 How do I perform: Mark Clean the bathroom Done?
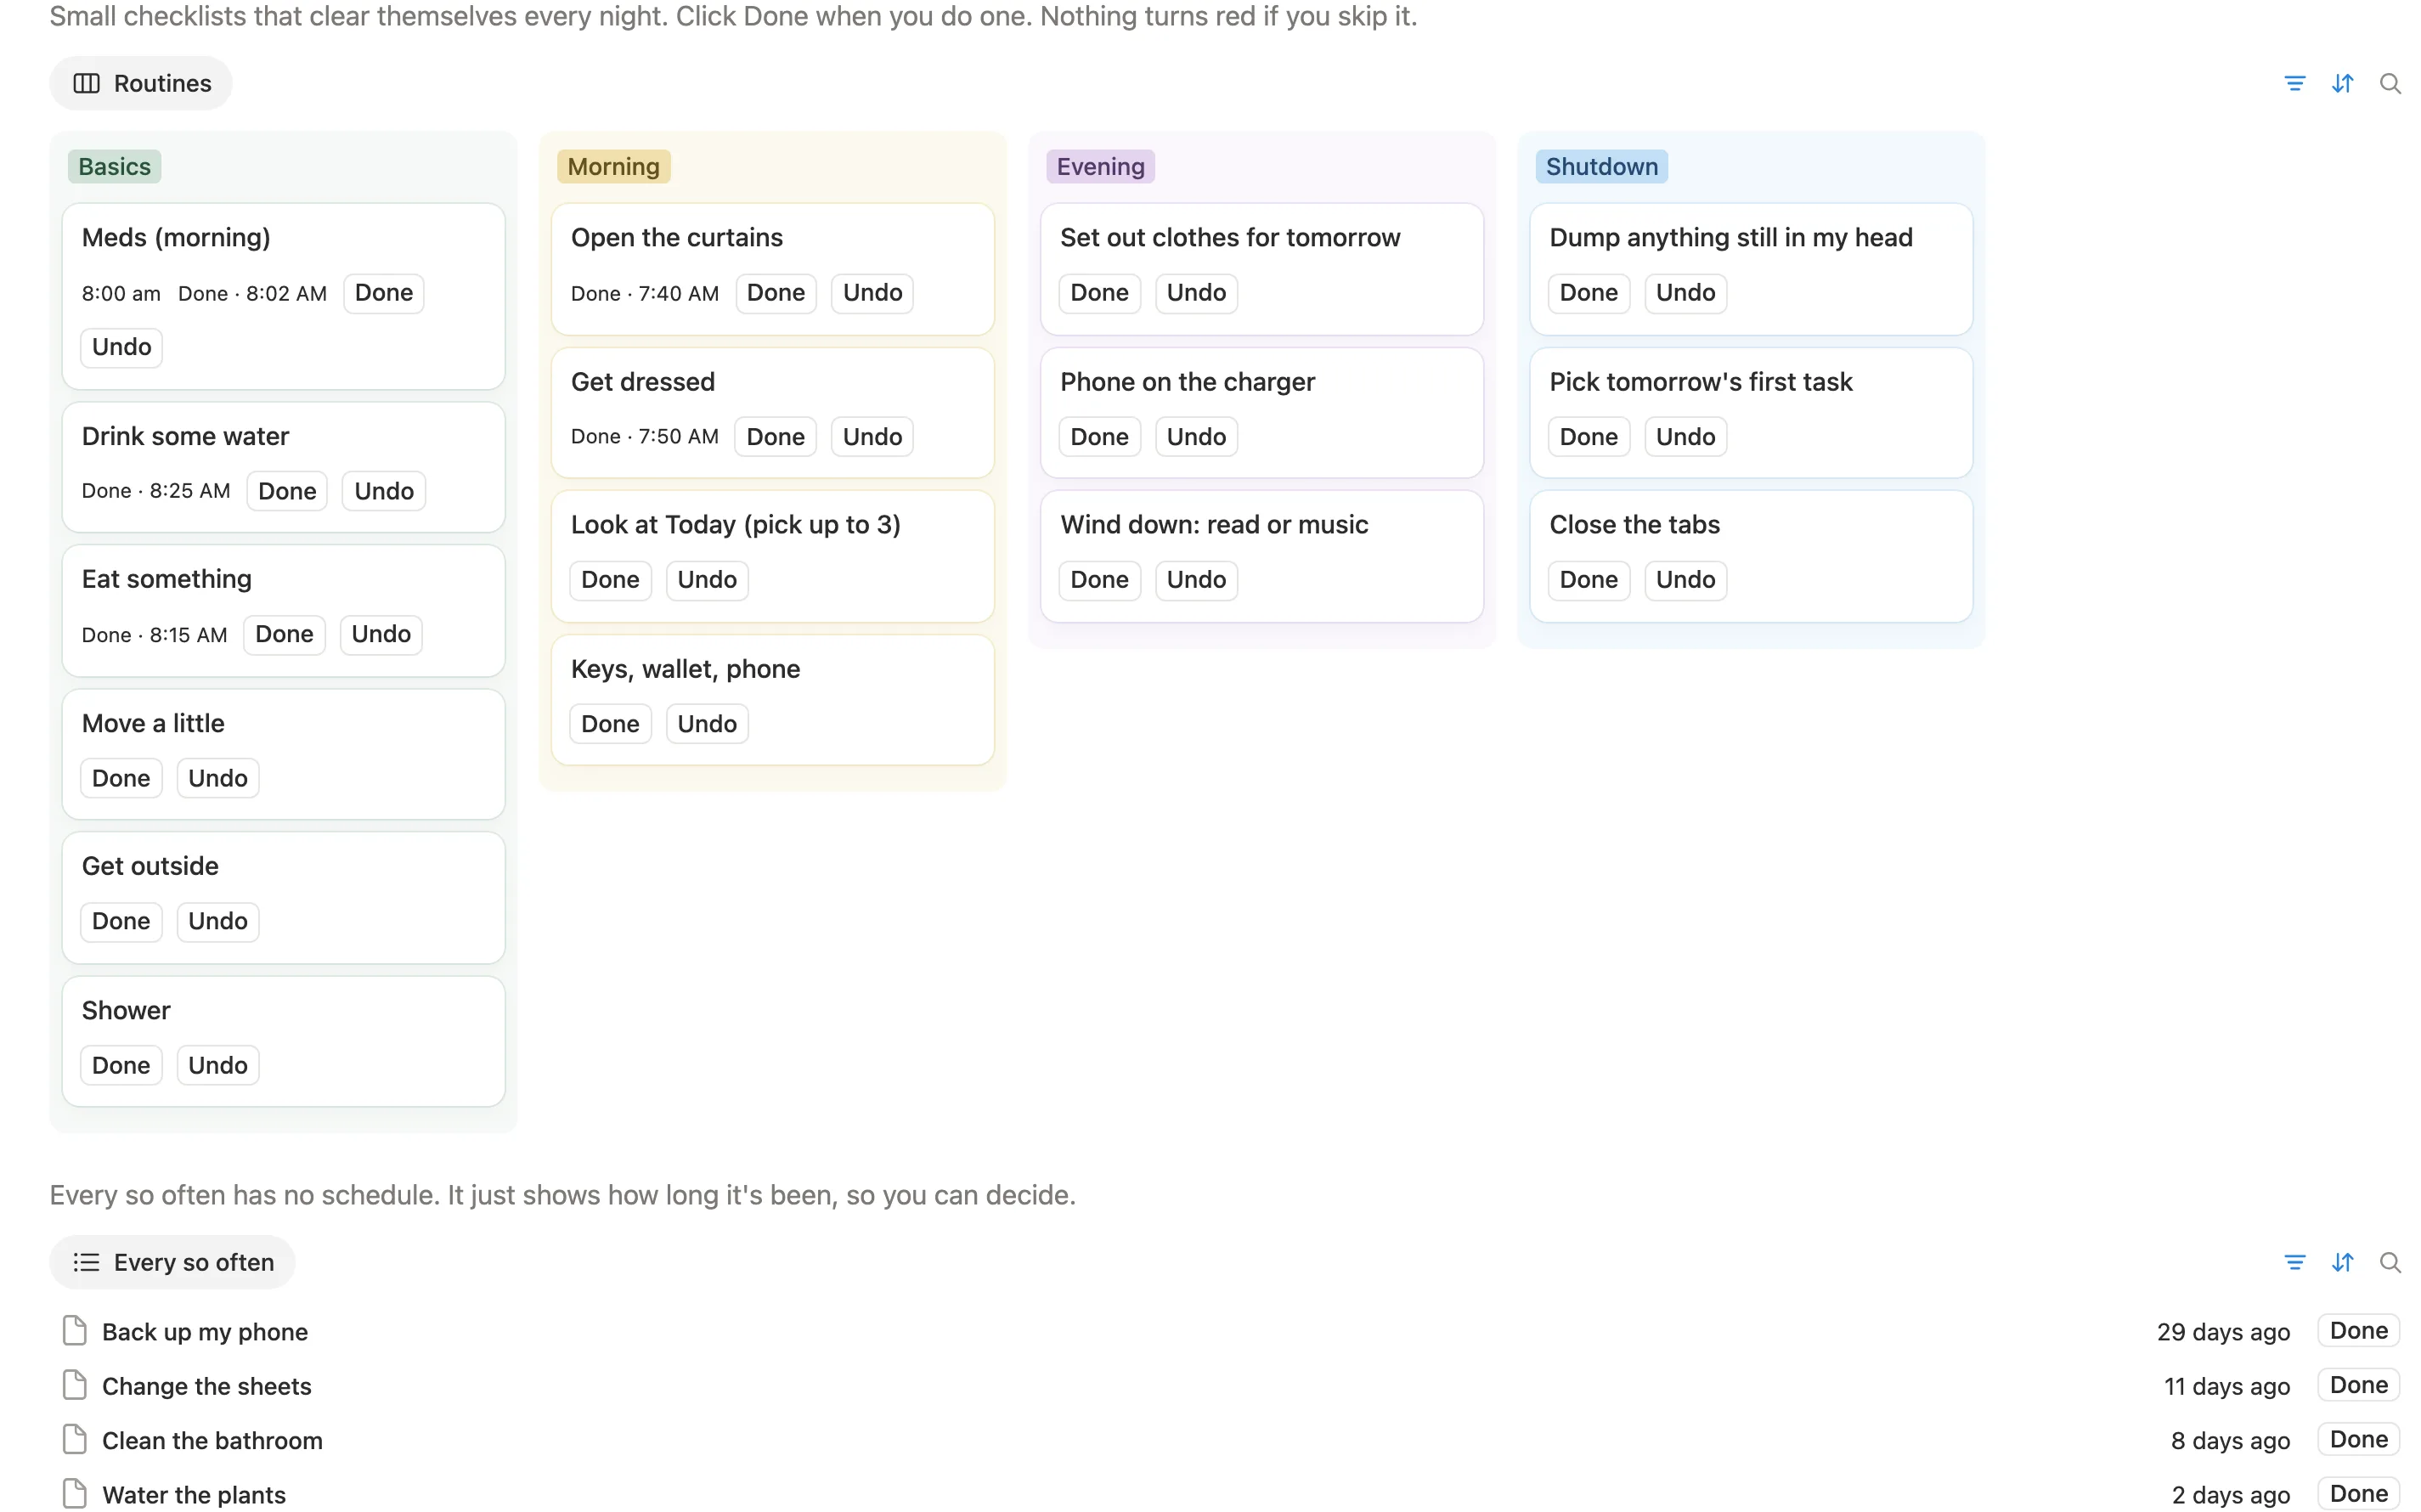pyautogui.click(x=2358, y=1440)
